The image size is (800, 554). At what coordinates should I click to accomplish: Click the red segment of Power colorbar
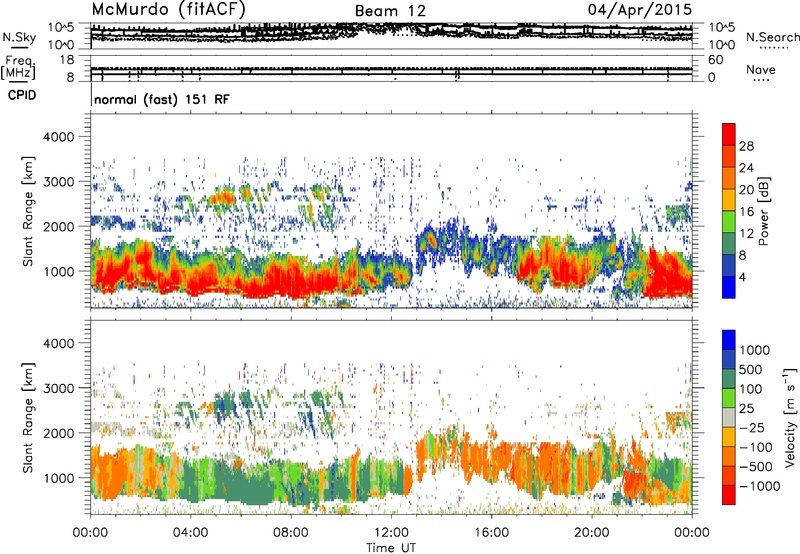click(729, 134)
